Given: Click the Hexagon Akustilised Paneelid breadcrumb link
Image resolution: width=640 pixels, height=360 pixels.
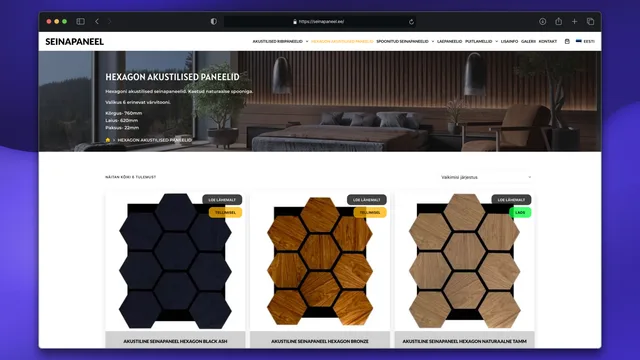Looking at the screenshot, I should (x=155, y=140).
